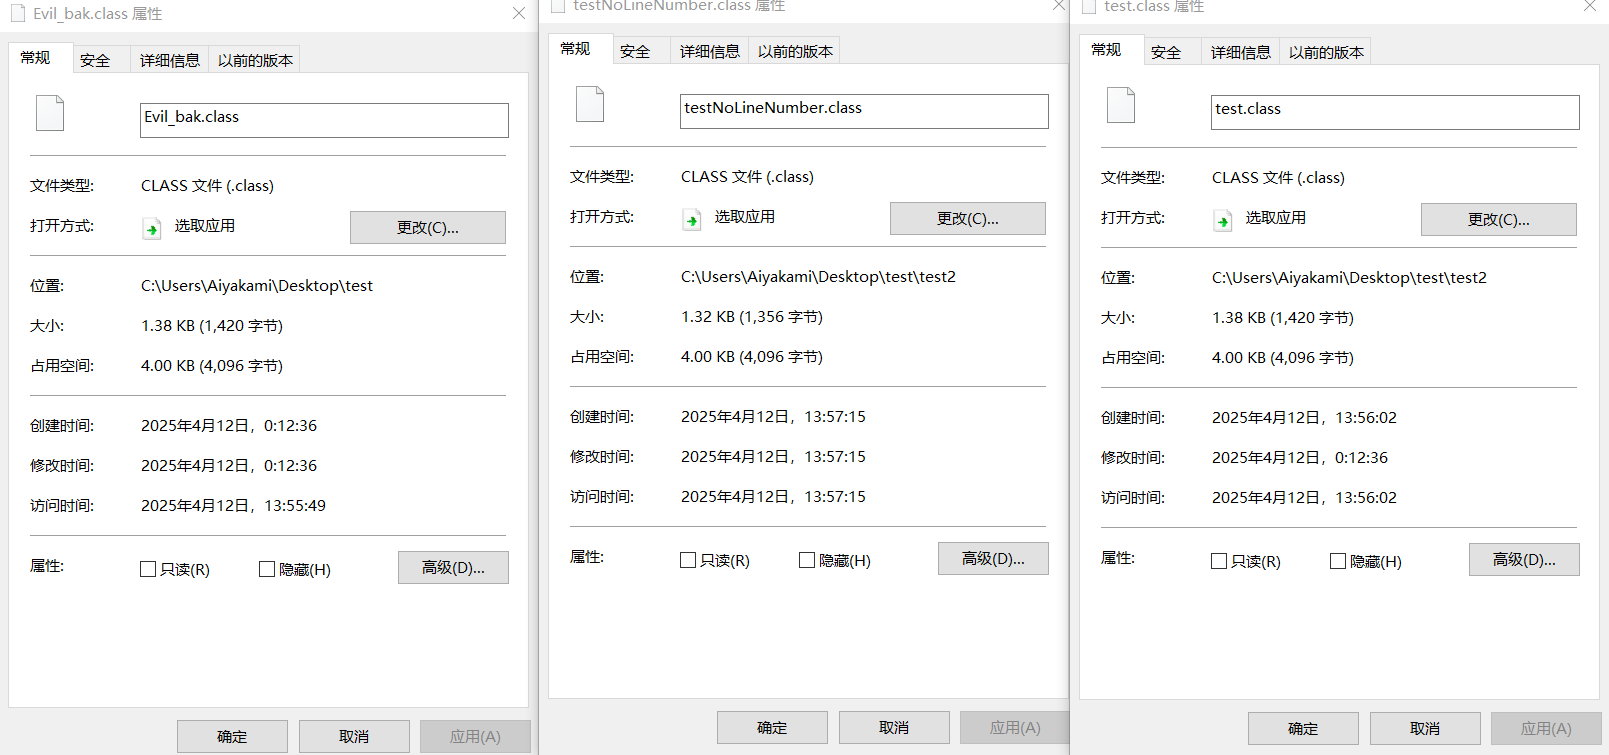
Task: Open 以前的版本 tab in Evil_bak.class properties
Action: click(255, 60)
